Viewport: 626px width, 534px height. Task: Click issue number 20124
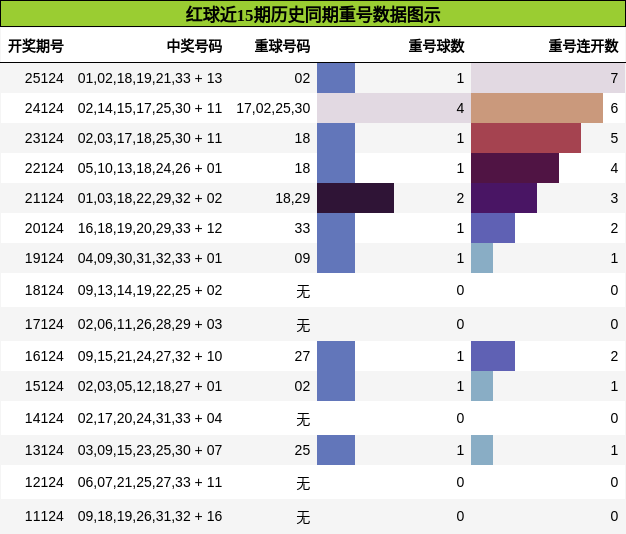click(44, 228)
